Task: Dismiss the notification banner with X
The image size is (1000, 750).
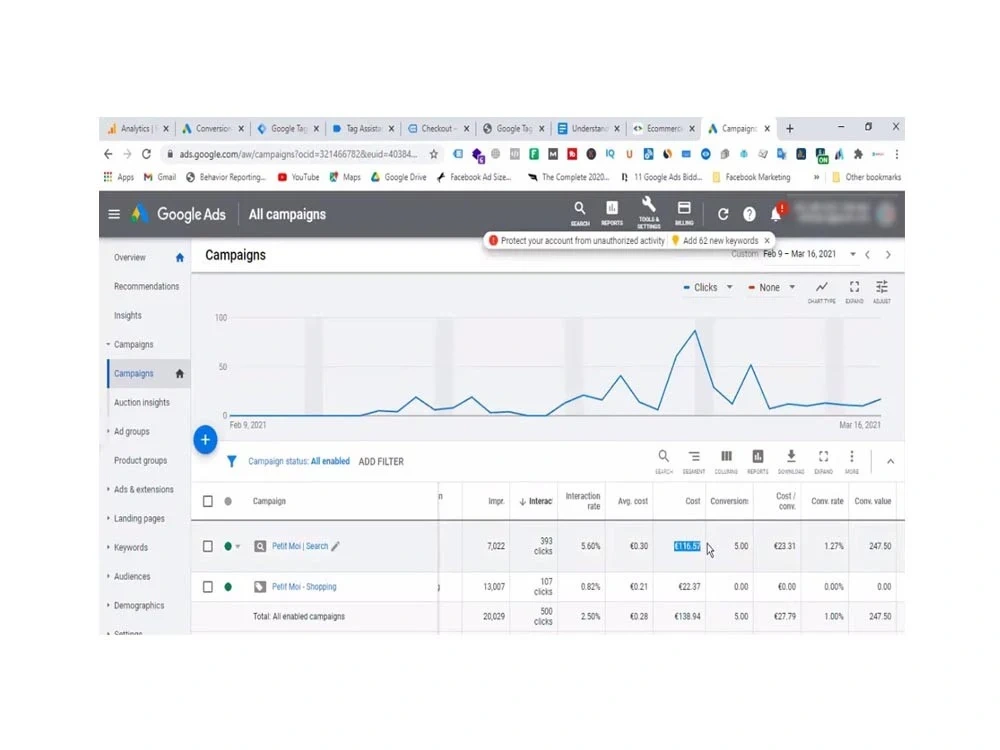Action: [767, 240]
